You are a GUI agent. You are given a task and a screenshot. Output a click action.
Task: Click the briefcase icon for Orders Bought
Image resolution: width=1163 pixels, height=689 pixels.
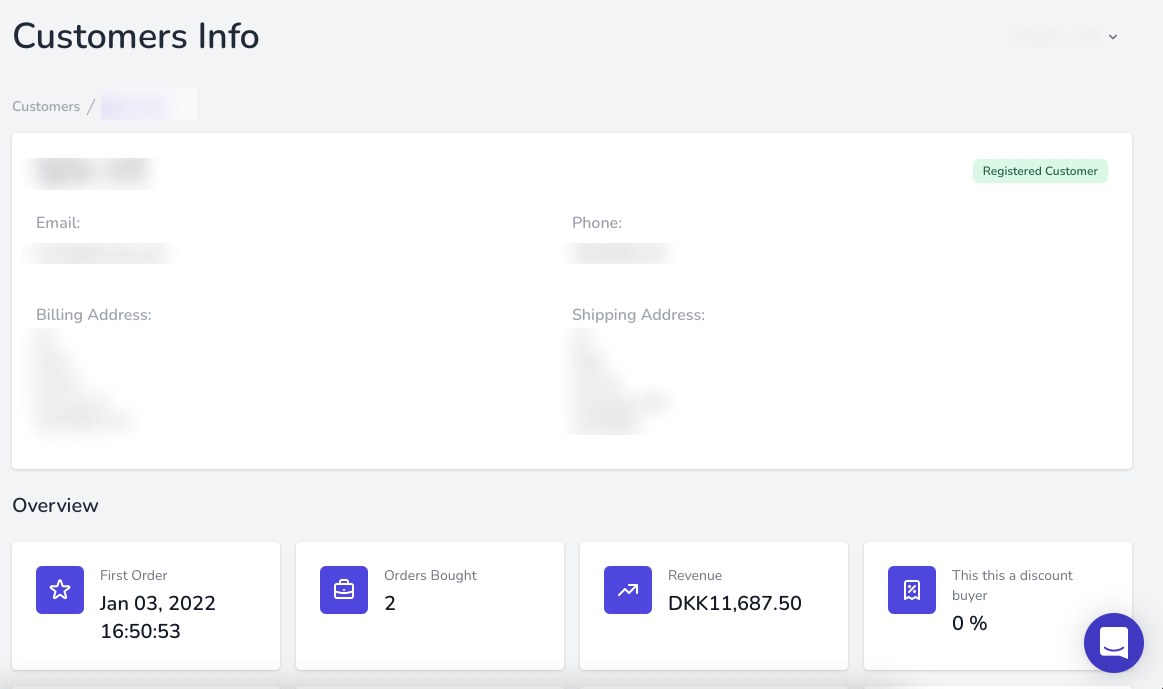[344, 590]
